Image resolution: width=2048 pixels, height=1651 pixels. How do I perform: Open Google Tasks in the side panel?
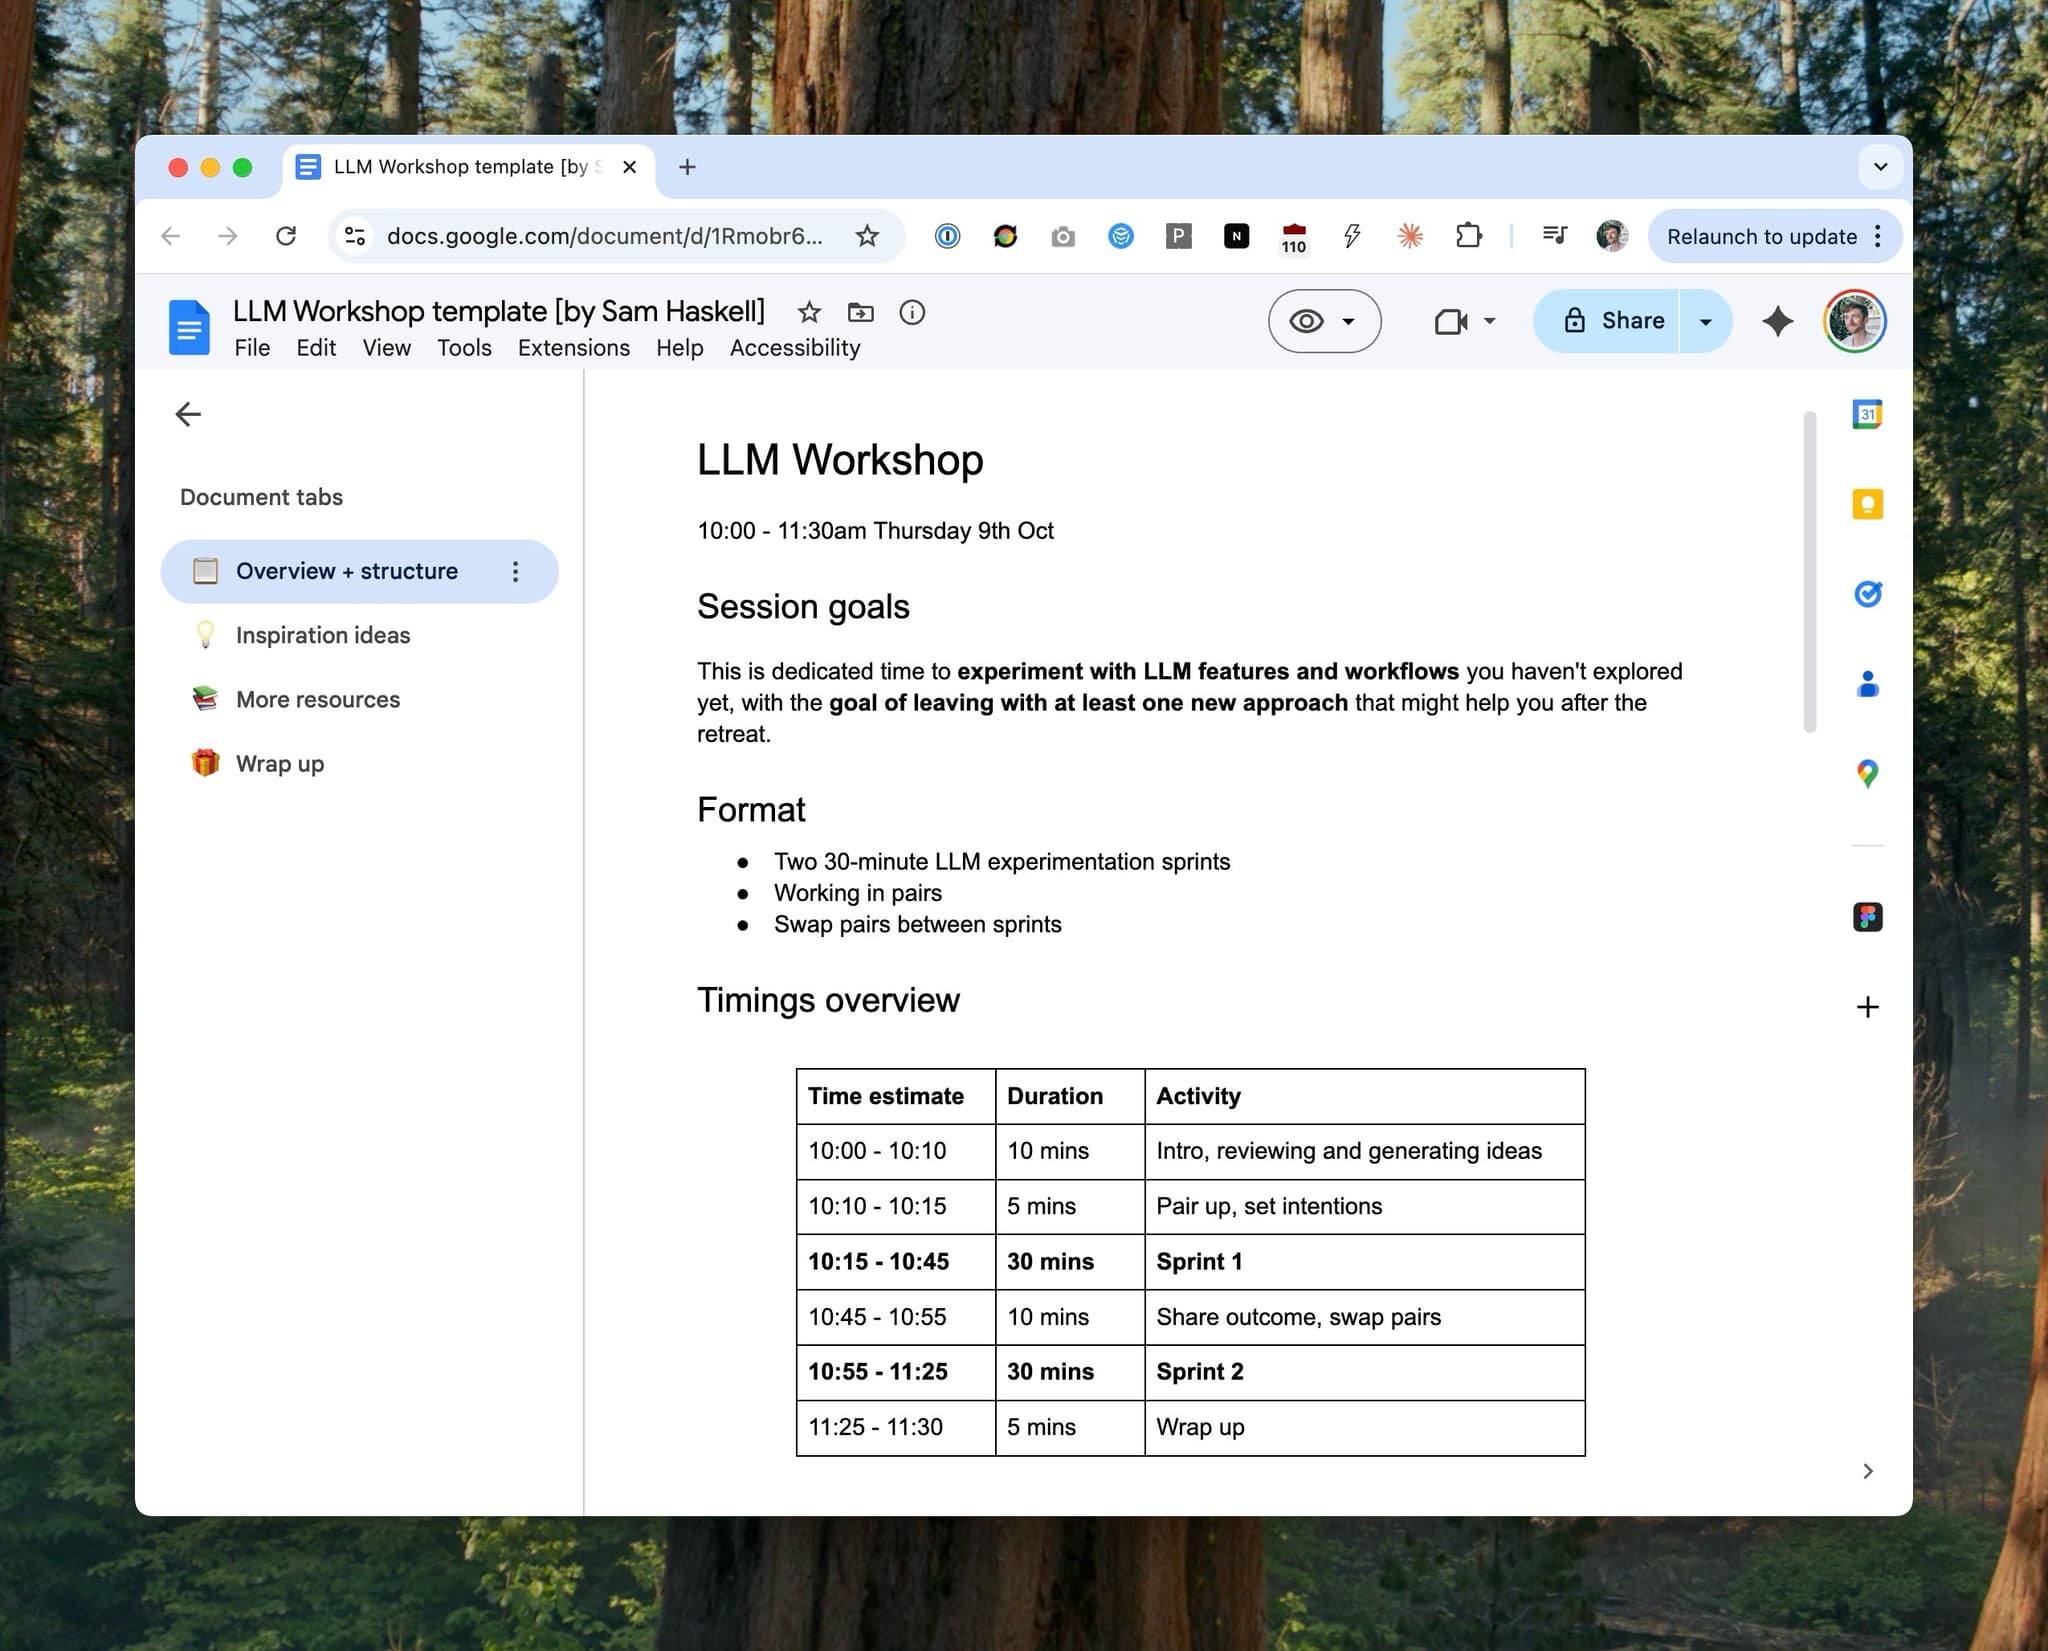click(1867, 594)
